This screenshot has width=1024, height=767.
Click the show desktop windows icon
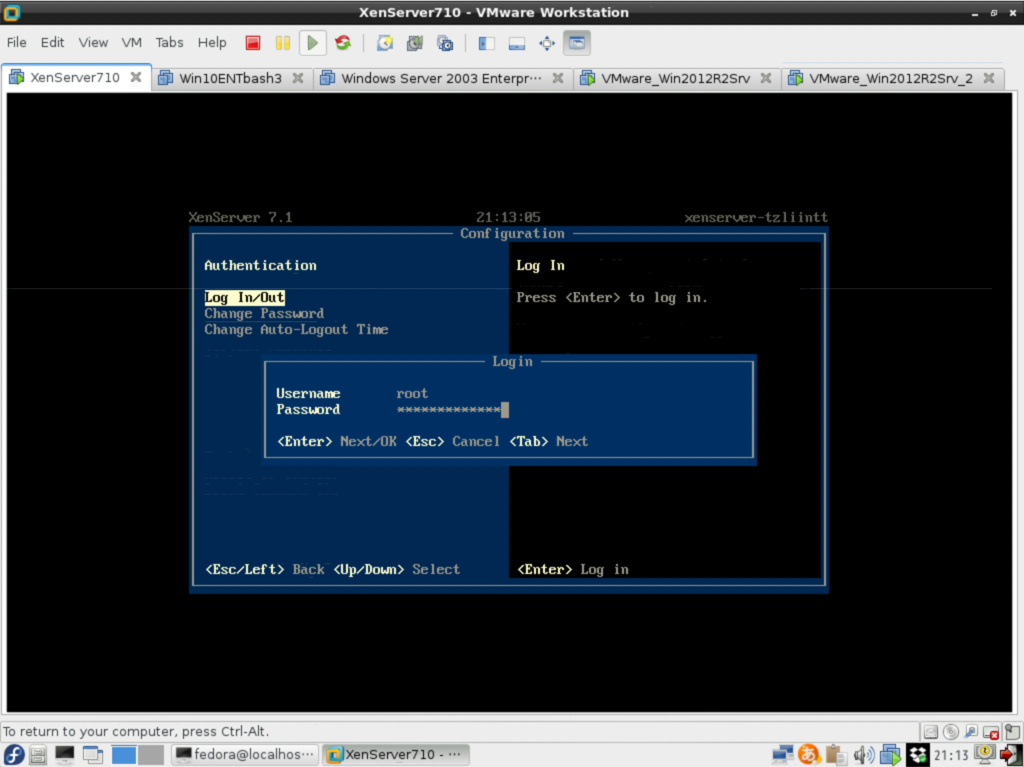coord(93,755)
